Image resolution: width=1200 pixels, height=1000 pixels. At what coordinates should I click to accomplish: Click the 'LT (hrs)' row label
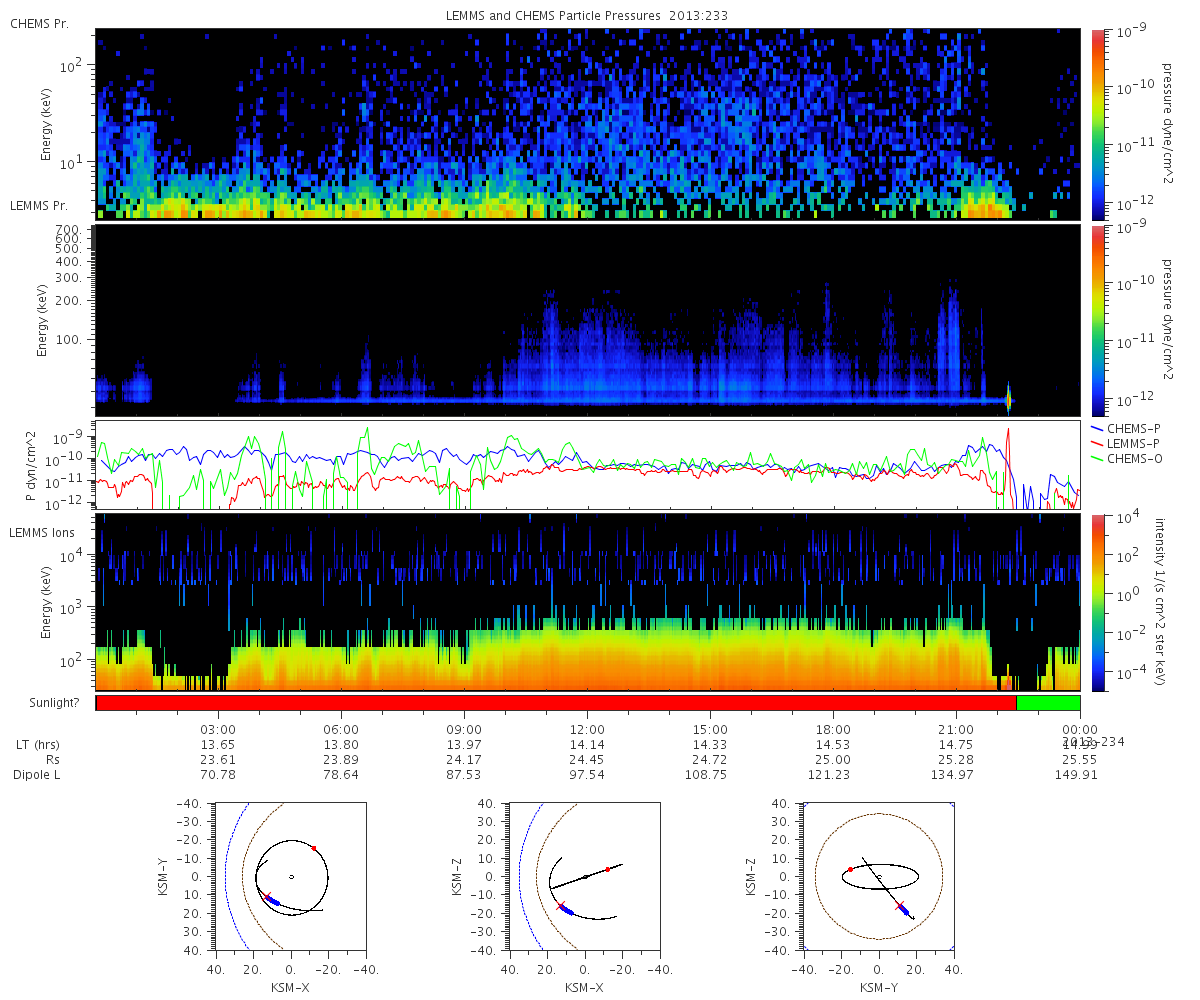pos(38,745)
